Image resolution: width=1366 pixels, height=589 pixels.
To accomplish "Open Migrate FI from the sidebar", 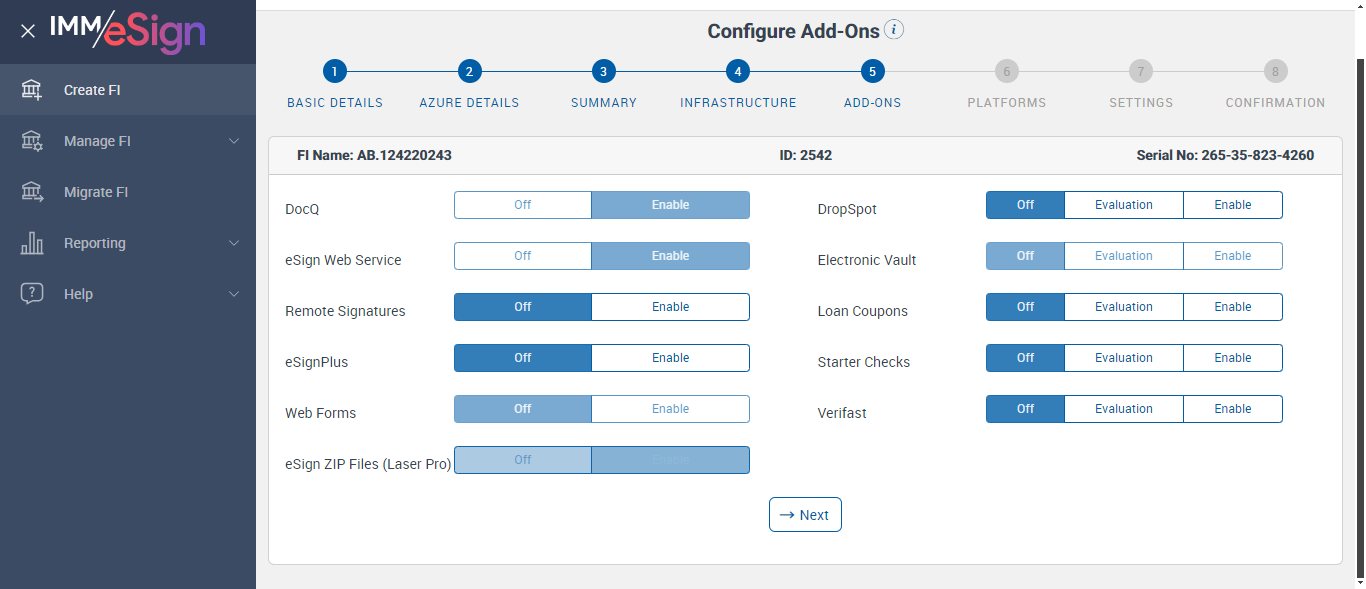I will pyautogui.click(x=96, y=192).
